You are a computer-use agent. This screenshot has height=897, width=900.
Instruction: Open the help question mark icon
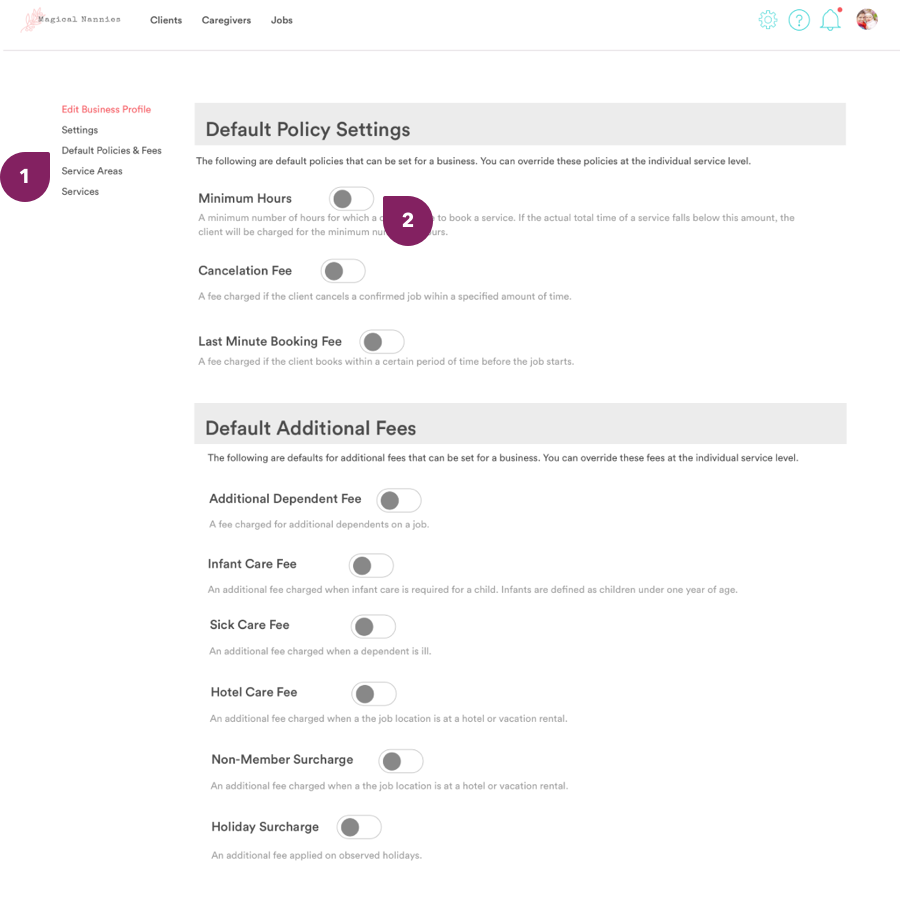pyautogui.click(x=798, y=20)
